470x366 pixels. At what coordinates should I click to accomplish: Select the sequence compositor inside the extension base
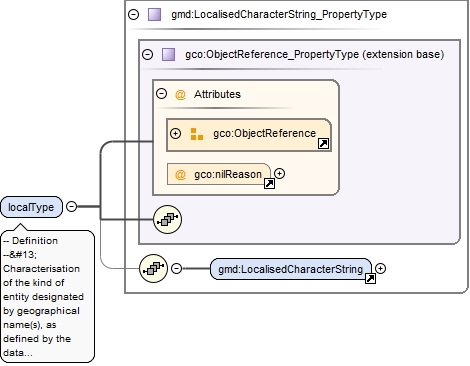[x=167, y=219]
